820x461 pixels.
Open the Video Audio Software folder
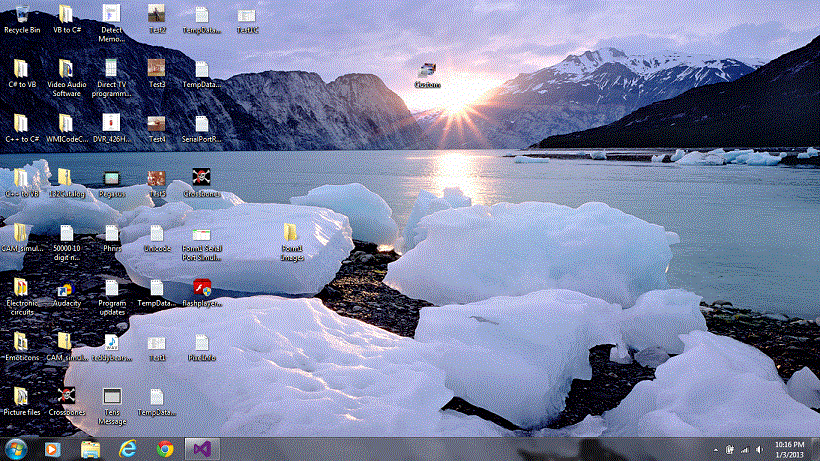tap(66, 78)
